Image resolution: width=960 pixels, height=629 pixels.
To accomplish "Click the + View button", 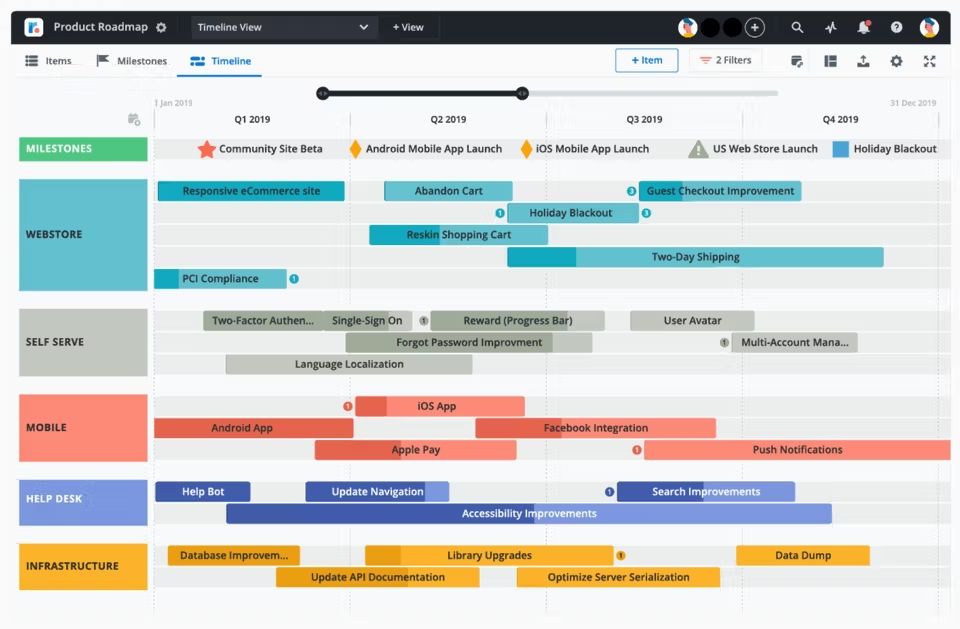I will tap(408, 28).
